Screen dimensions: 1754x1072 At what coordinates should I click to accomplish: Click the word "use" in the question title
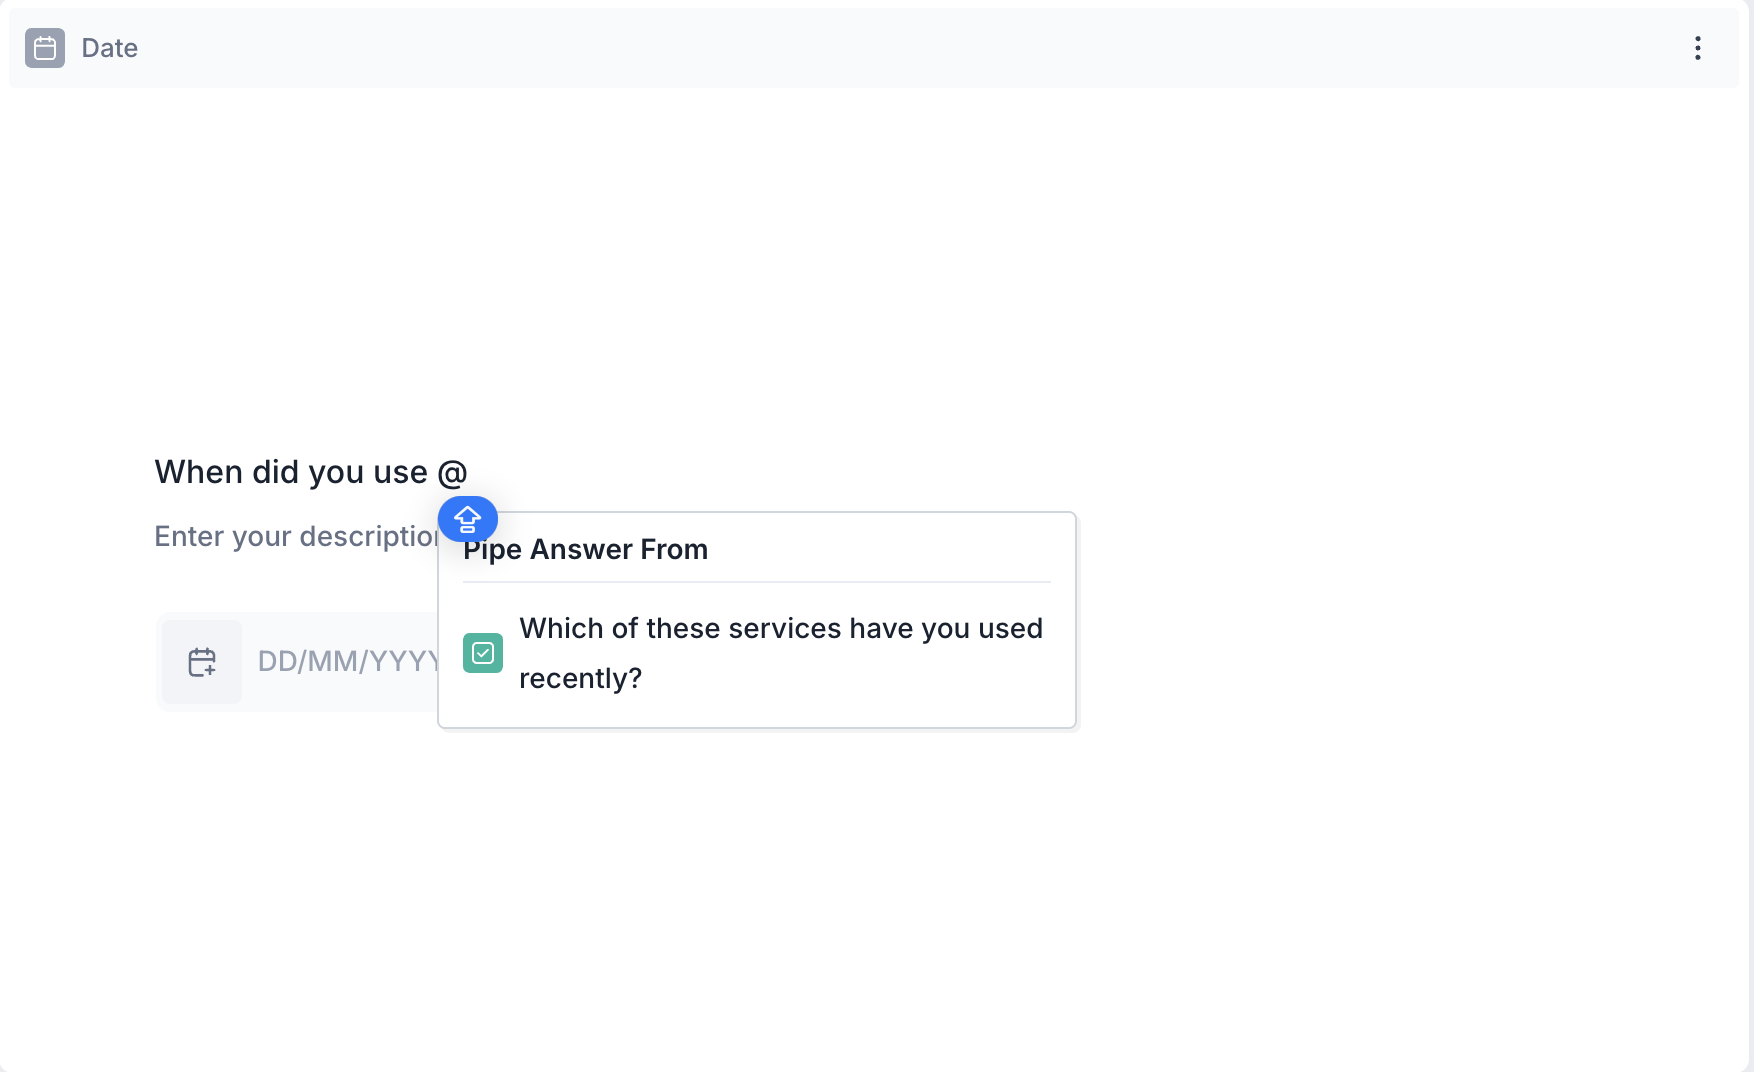[400, 472]
